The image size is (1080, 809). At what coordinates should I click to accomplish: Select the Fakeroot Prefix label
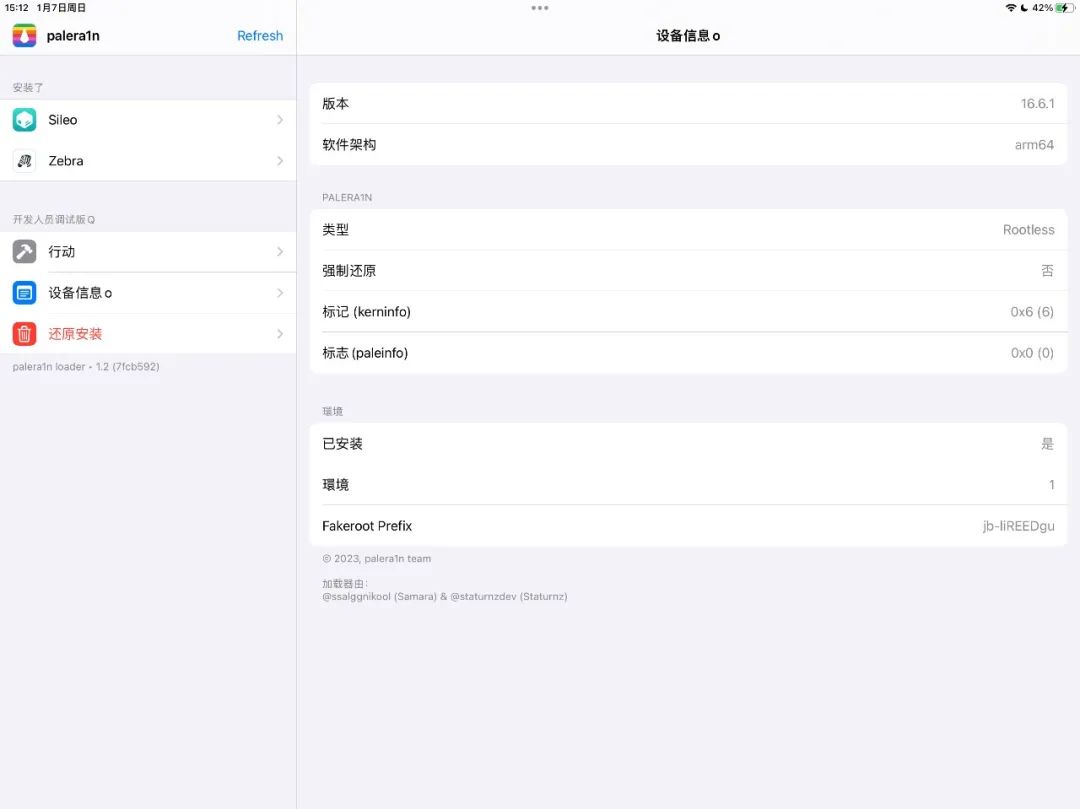tap(367, 526)
